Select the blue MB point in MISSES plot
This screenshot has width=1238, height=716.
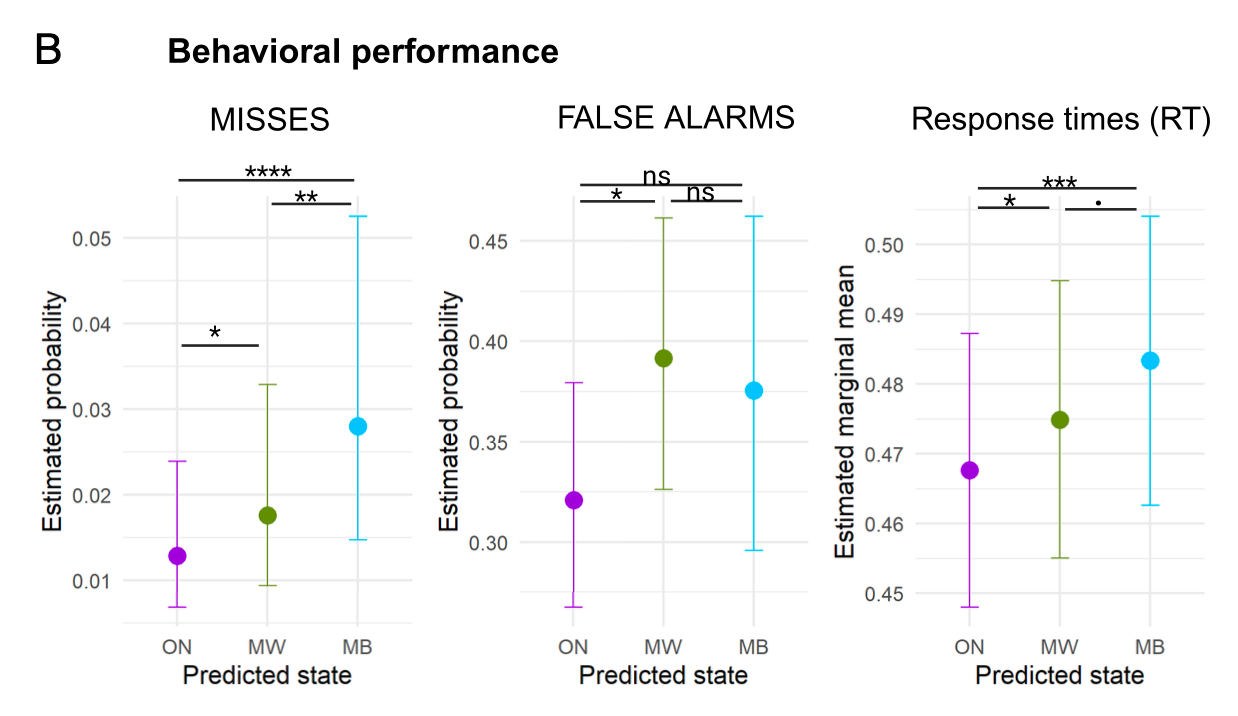tap(358, 426)
